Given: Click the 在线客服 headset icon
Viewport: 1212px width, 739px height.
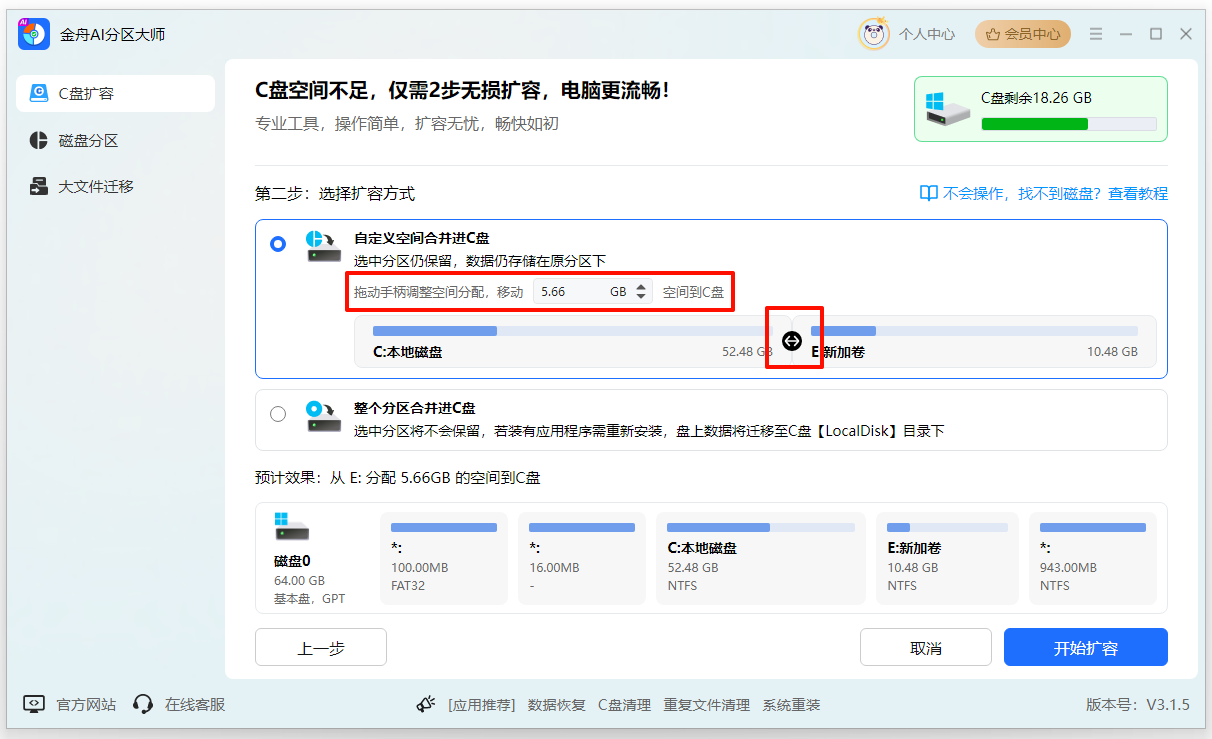Looking at the screenshot, I should [142, 704].
